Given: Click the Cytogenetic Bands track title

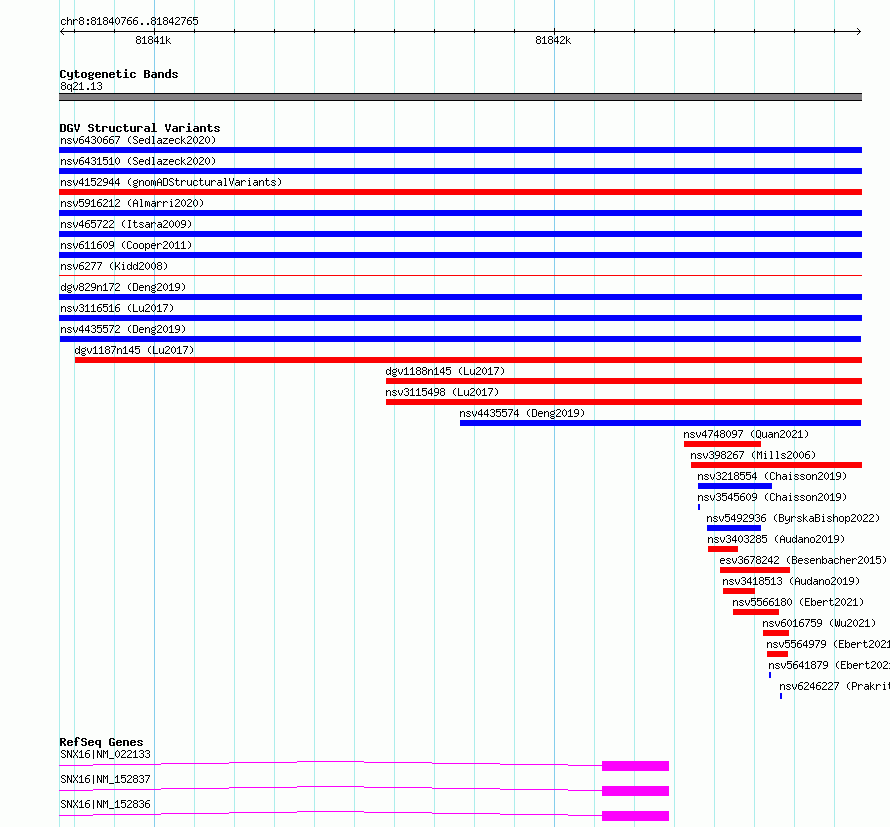Looking at the screenshot, I should coord(119,74).
